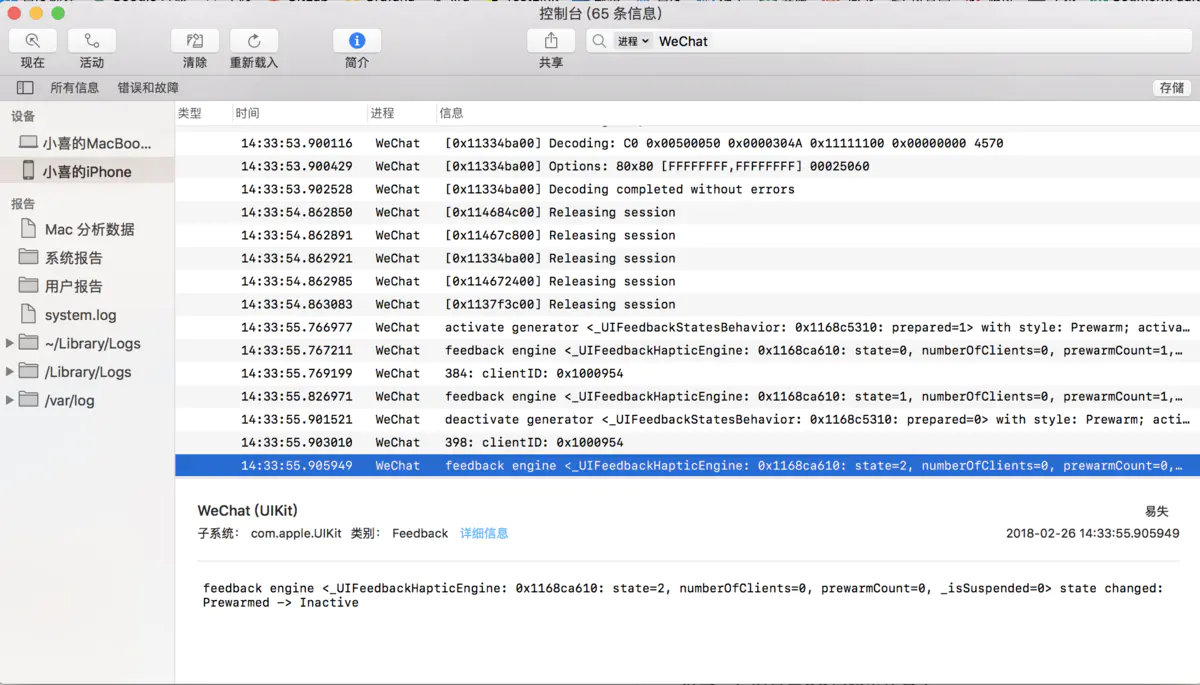
Task: Open Mac 分析数据 report
Action: click(x=87, y=229)
